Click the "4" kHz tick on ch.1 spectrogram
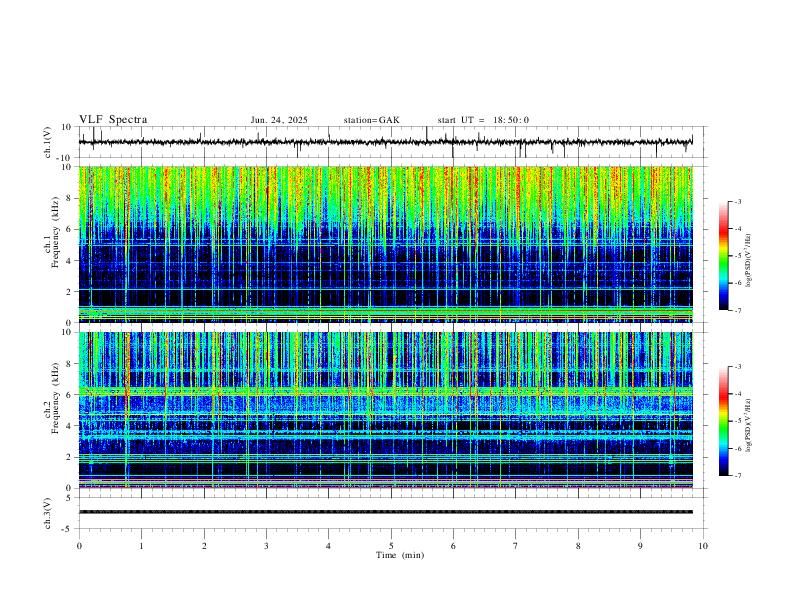The width and height of the screenshot is (792, 612). click(69, 261)
